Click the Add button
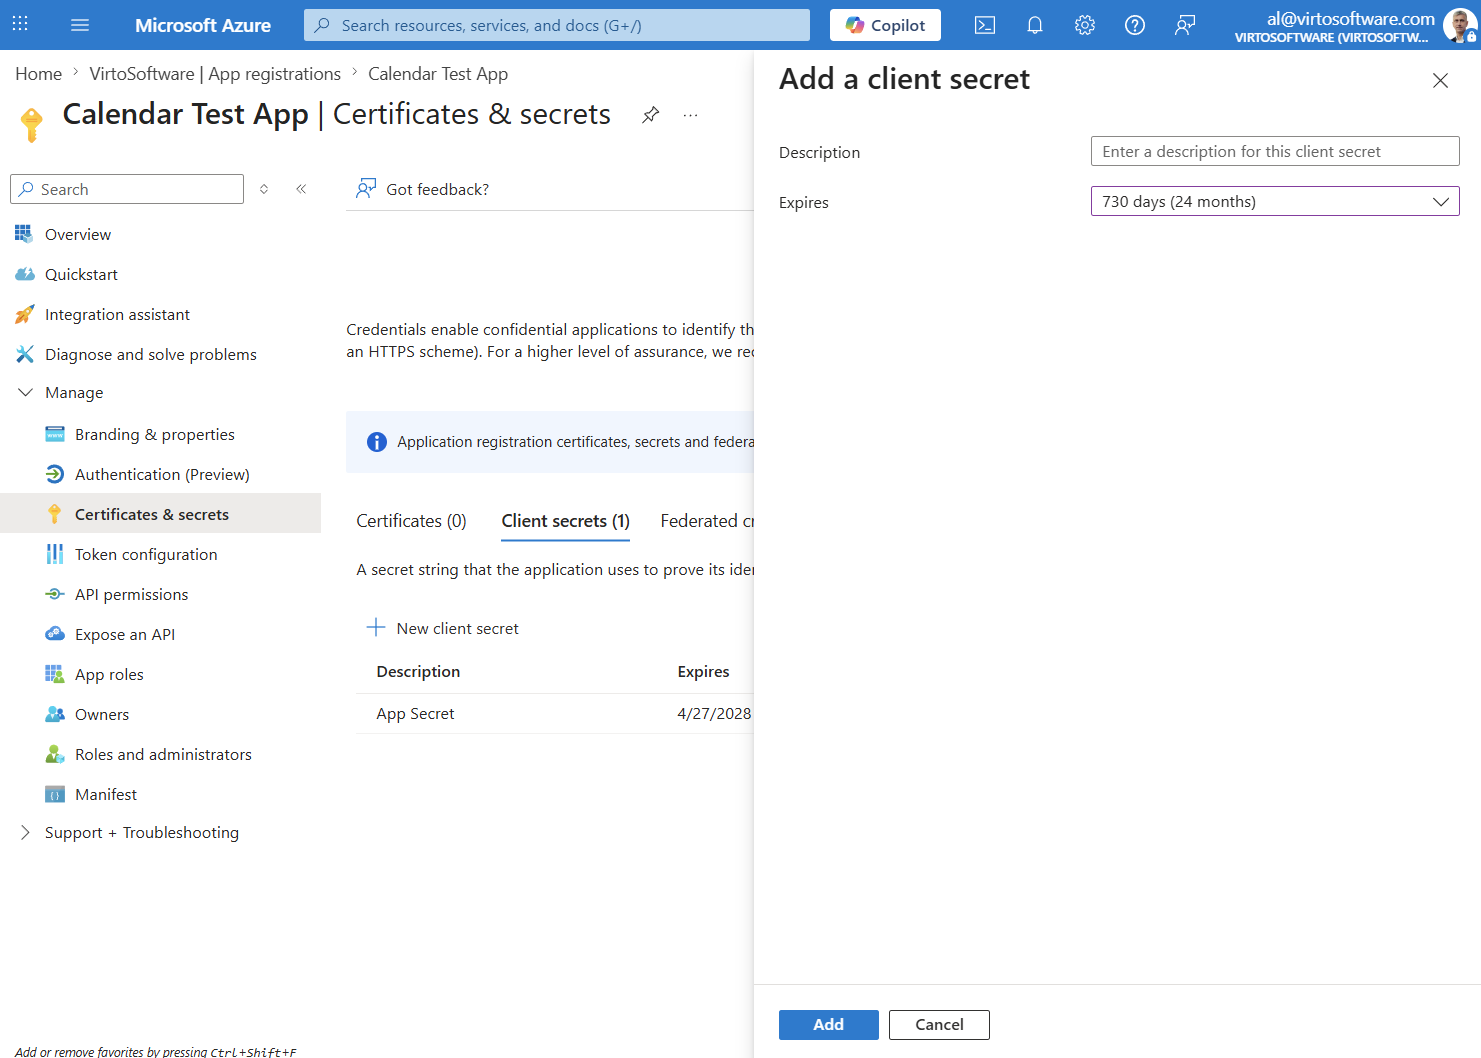Screen dimensions: 1481x1058 pyautogui.click(x=829, y=1025)
